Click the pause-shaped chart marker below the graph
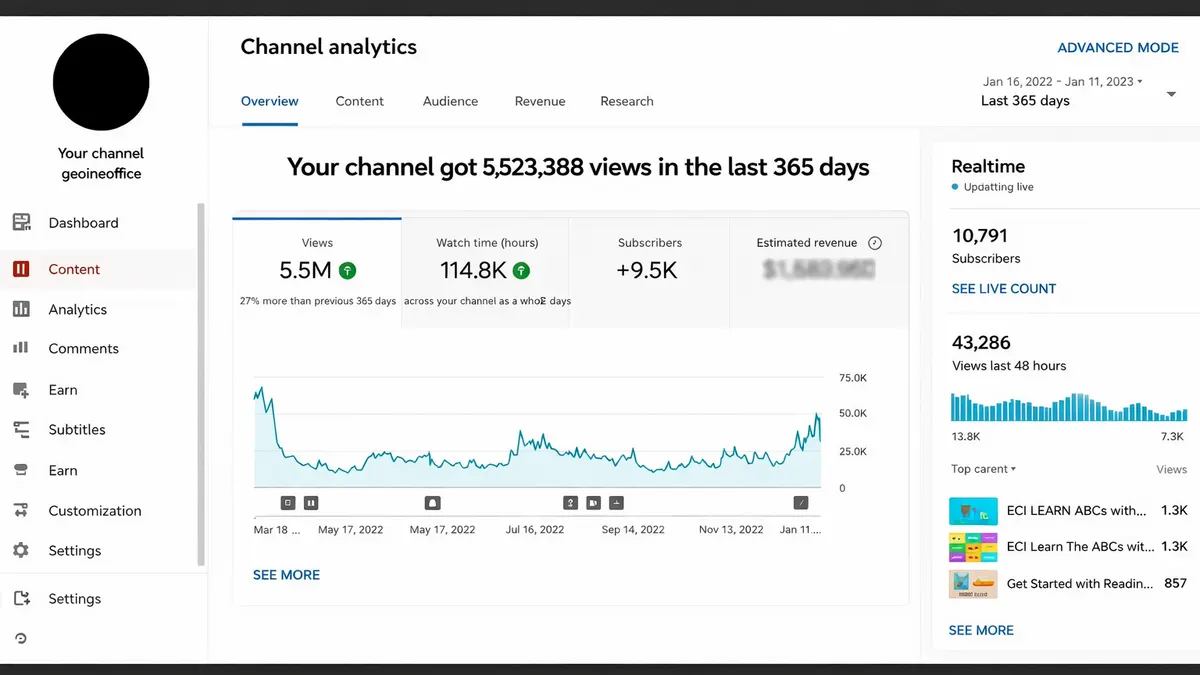The height and width of the screenshot is (675, 1200). pos(311,503)
